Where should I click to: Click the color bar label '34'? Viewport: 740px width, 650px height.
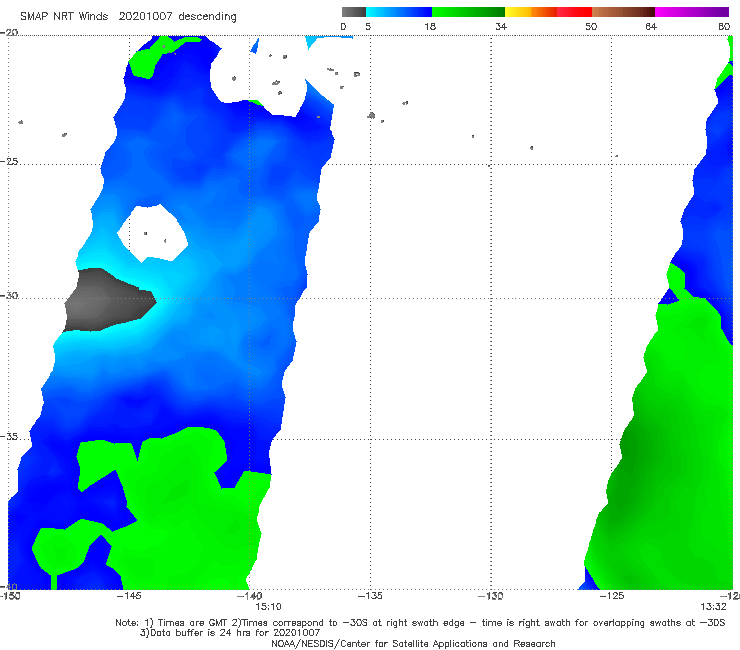[501, 26]
